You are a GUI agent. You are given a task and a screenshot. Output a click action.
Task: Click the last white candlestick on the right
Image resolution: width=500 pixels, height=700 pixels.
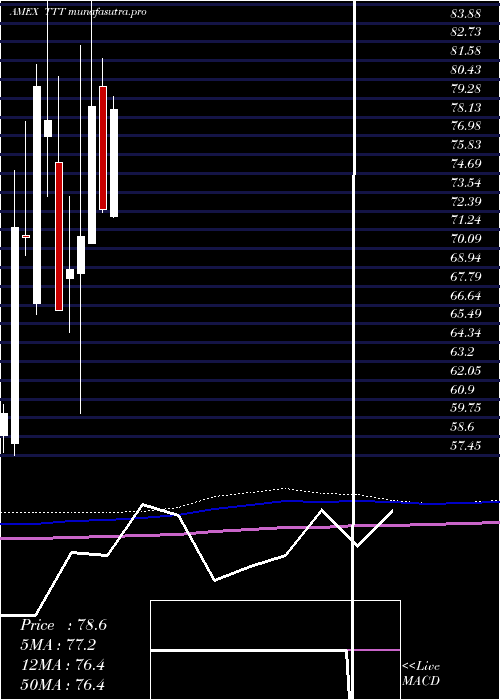(x=114, y=163)
